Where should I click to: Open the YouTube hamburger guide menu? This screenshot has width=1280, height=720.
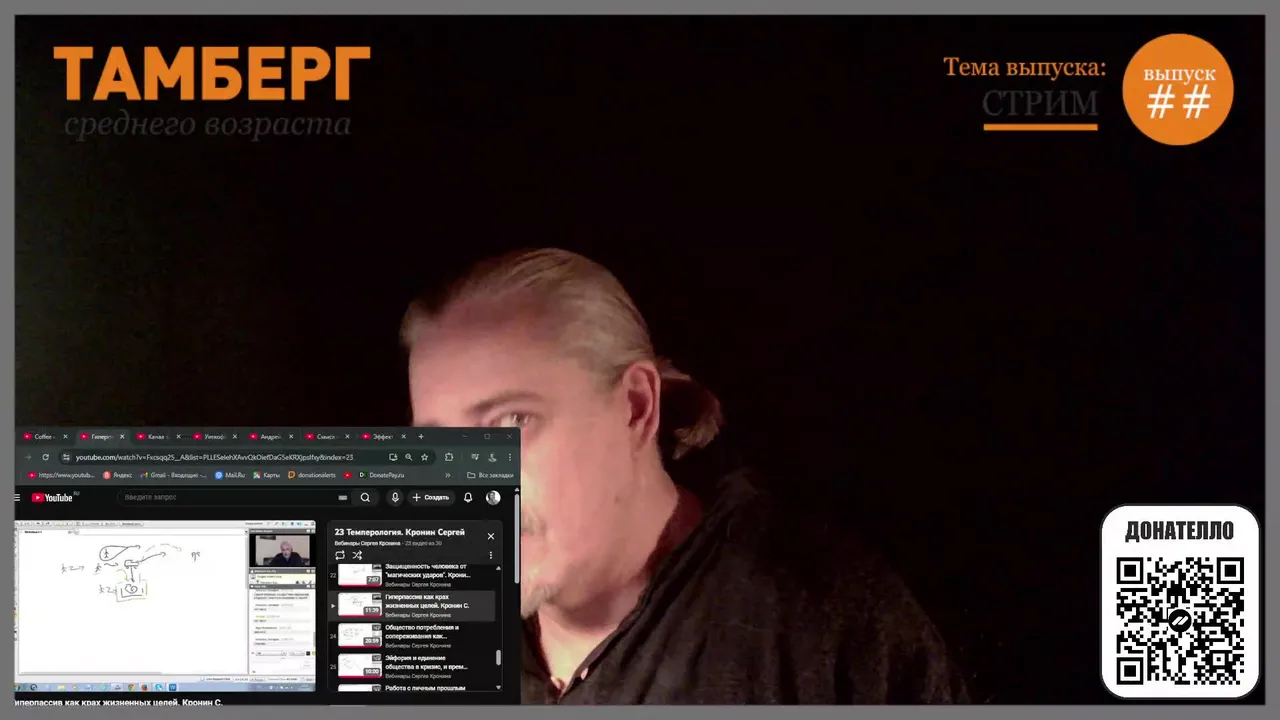point(17,497)
